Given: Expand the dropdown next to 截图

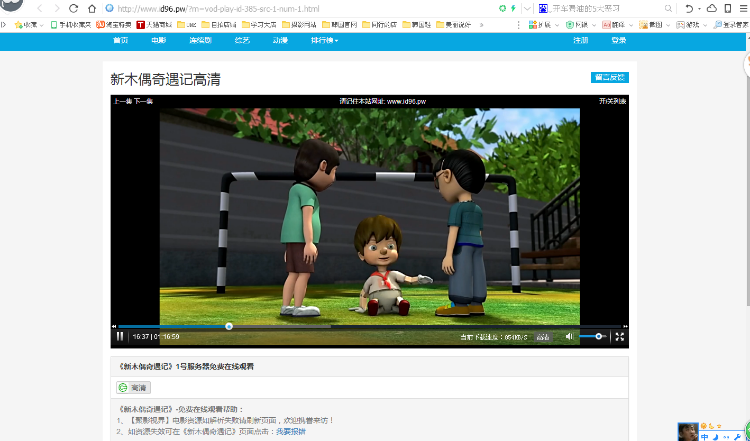Looking at the screenshot, I should click(668, 25).
